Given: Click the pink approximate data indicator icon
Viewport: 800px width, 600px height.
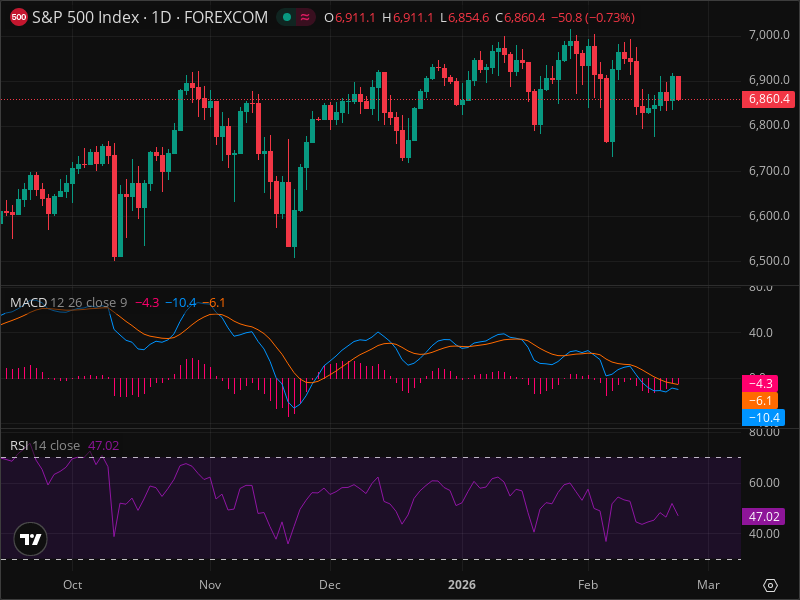Looking at the screenshot, I should (305, 17).
